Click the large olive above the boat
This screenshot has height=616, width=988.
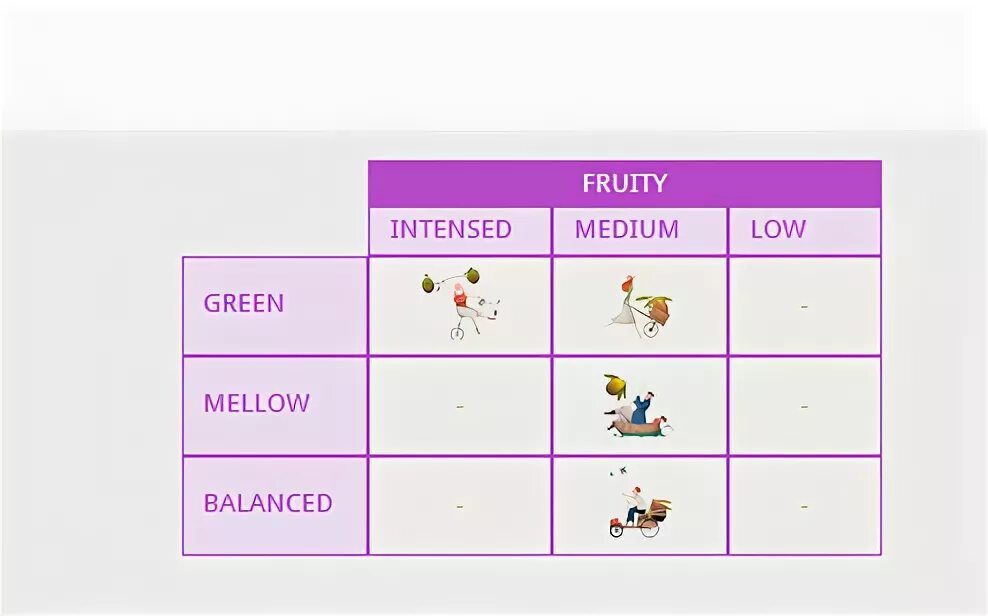coord(615,385)
